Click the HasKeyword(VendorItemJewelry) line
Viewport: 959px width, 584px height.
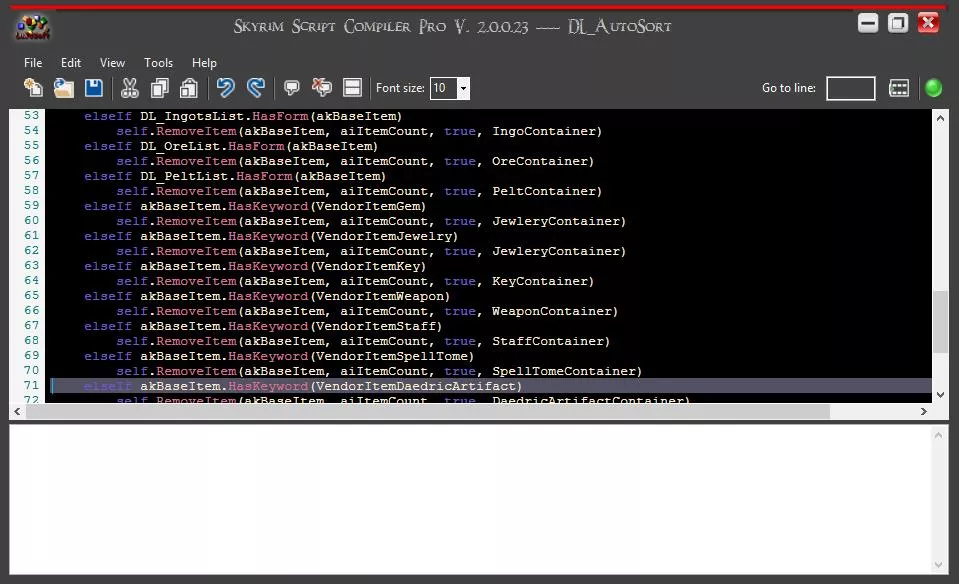click(271, 236)
